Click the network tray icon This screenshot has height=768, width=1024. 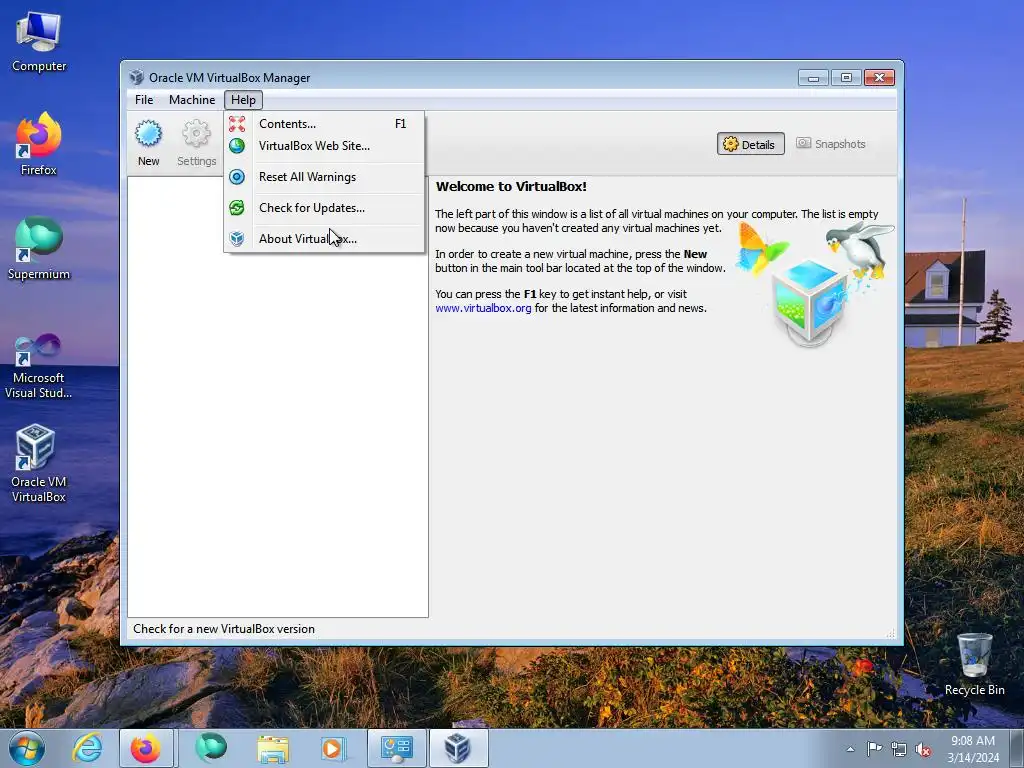pyautogui.click(x=899, y=749)
